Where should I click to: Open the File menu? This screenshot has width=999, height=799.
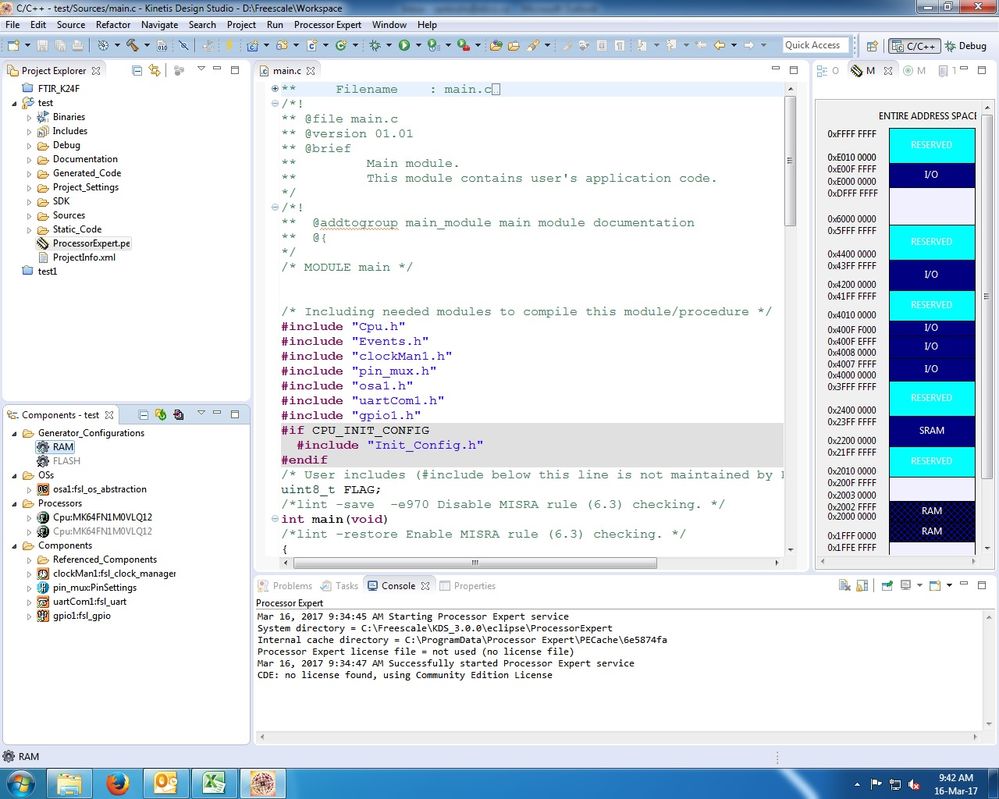[12, 25]
